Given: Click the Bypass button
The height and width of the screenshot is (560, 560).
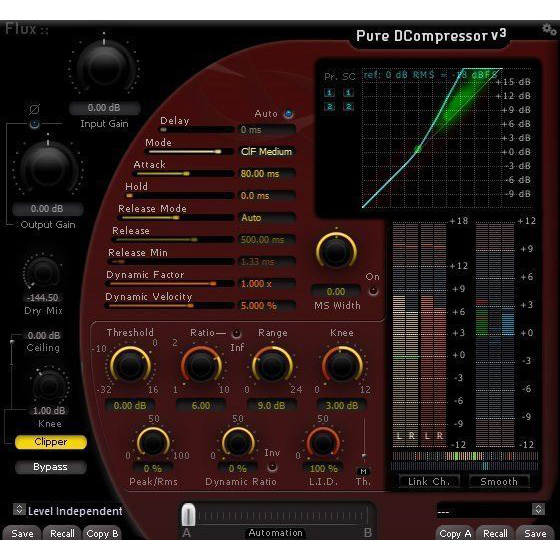Looking at the screenshot, I should pyautogui.click(x=51, y=467).
